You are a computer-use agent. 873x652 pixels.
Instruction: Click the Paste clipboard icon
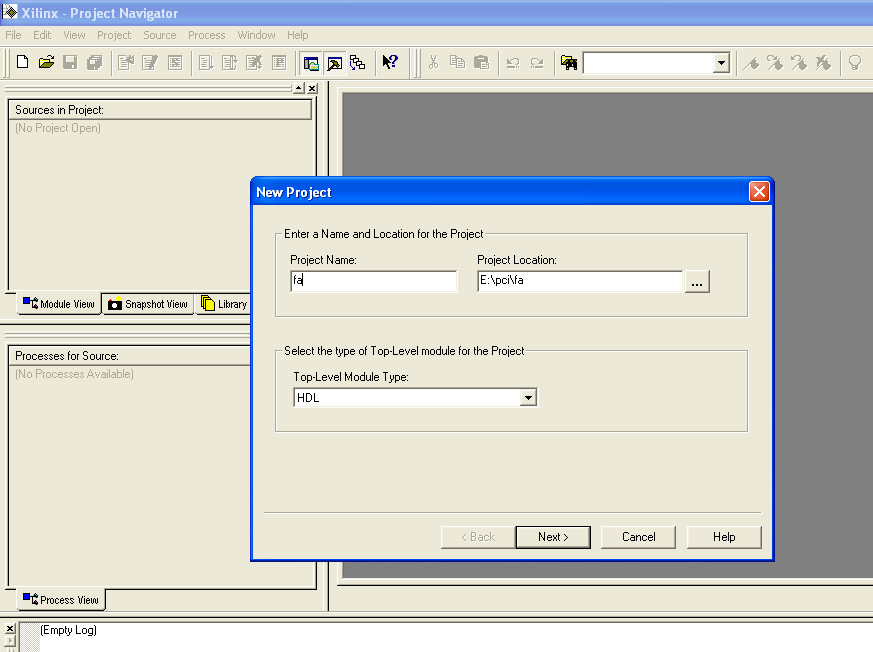pyautogui.click(x=481, y=62)
